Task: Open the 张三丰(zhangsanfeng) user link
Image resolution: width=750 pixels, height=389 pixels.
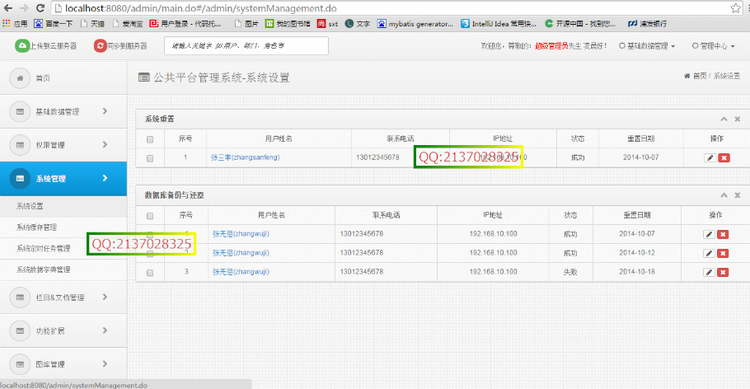Action: pyautogui.click(x=245, y=157)
